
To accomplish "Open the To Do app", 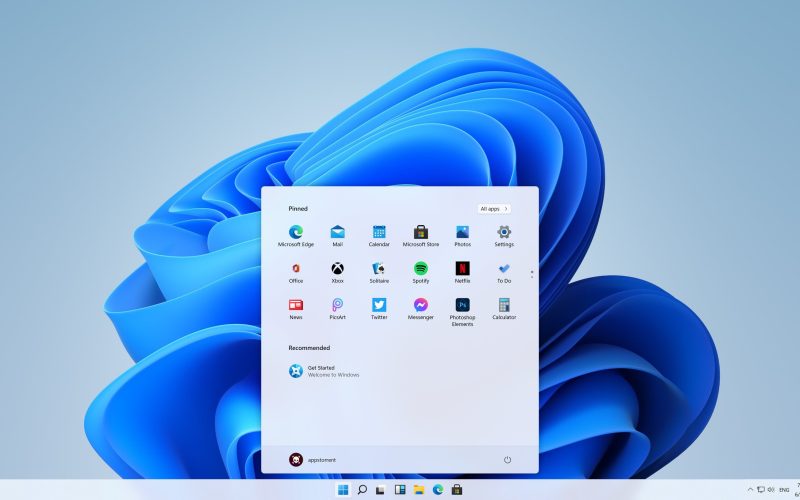I will [x=504, y=272].
